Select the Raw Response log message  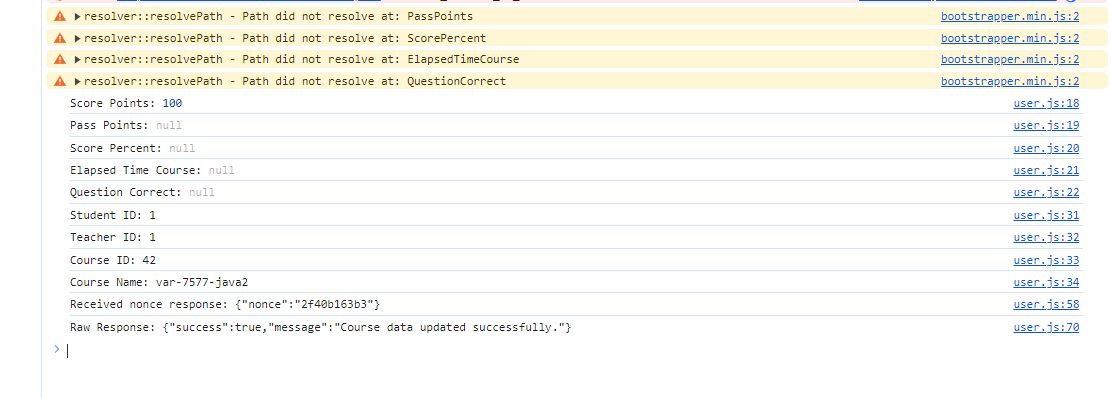[x=320, y=328]
